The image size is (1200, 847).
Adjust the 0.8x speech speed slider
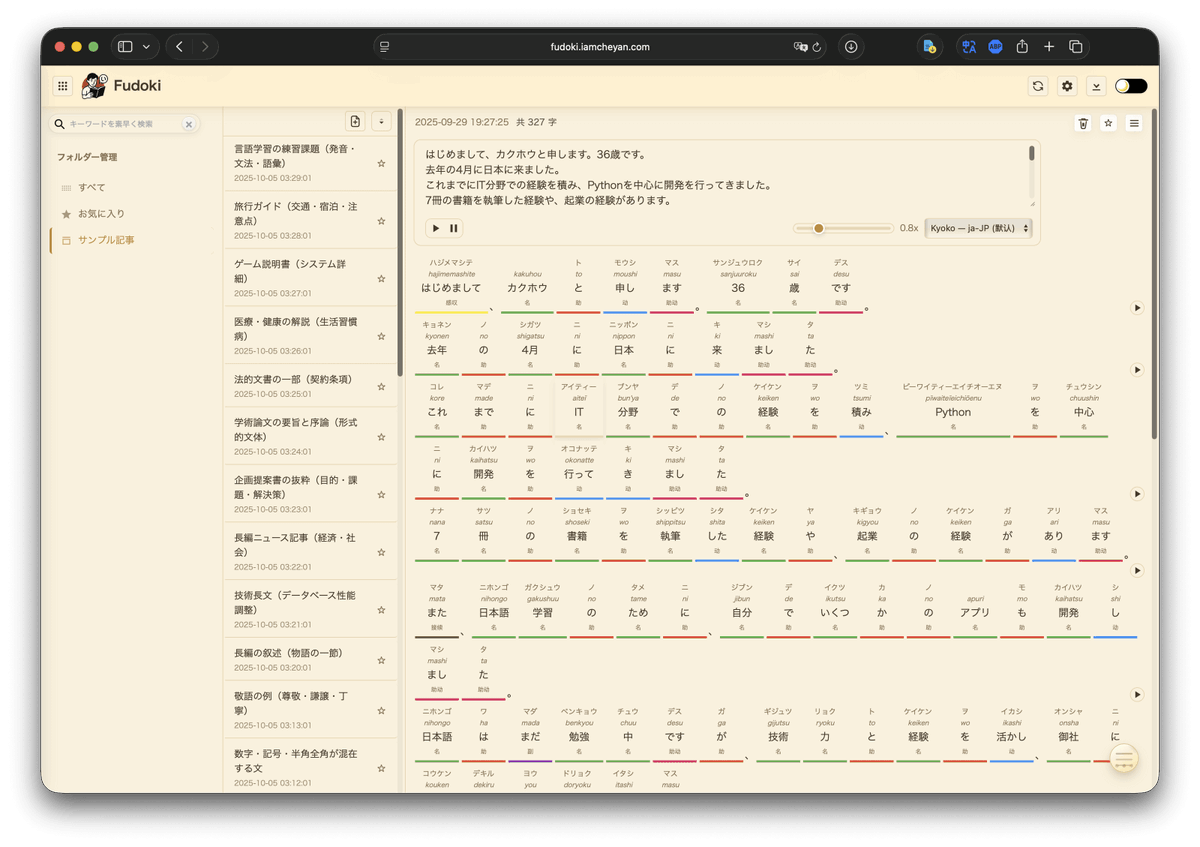click(x=843, y=228)
